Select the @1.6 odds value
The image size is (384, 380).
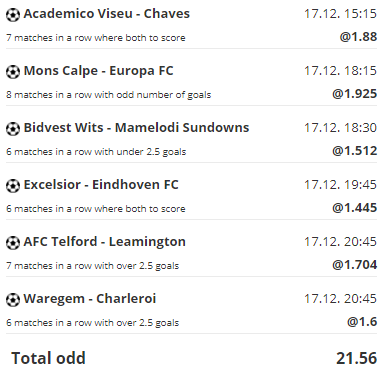pyautogui.click(x=362, y=322)
